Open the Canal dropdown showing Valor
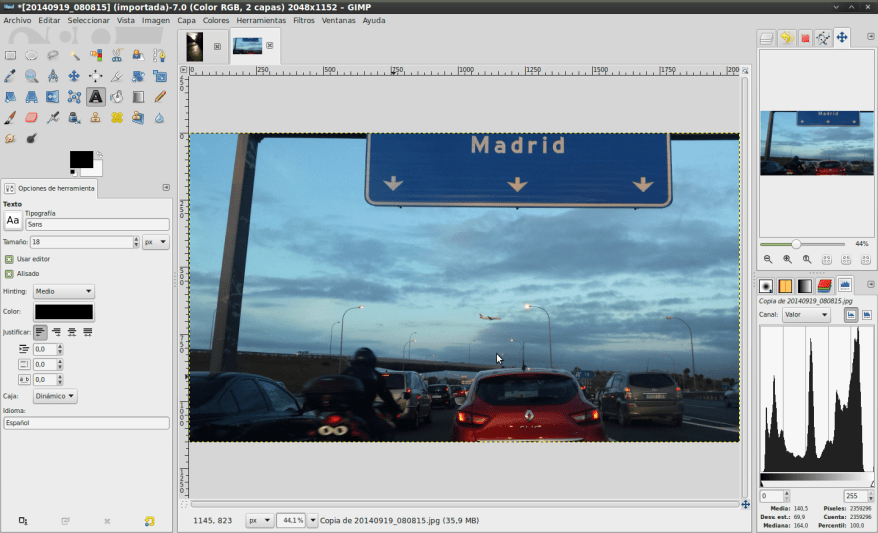The height and width of the screenshot is (533, 878). tap(806, 315)
